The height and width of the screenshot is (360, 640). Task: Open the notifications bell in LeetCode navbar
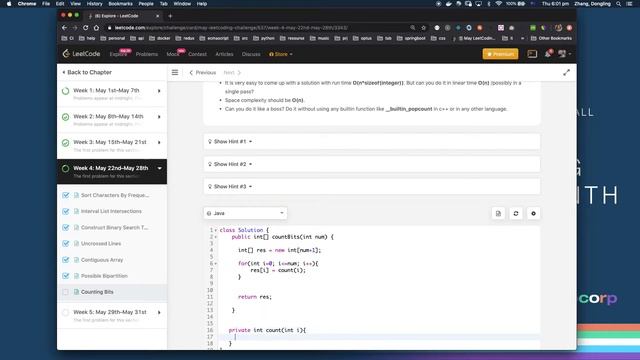click(548, 54)
